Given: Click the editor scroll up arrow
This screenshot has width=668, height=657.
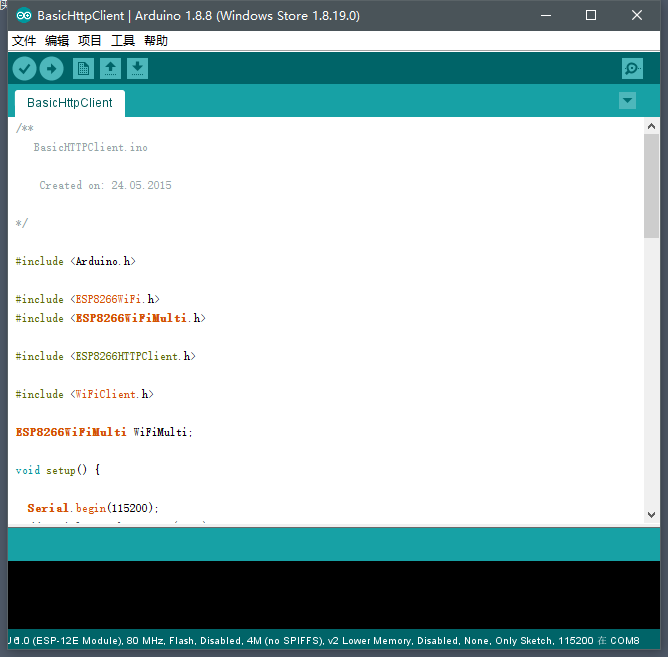Looking at the screenshot, I should [x=651, y=126].
